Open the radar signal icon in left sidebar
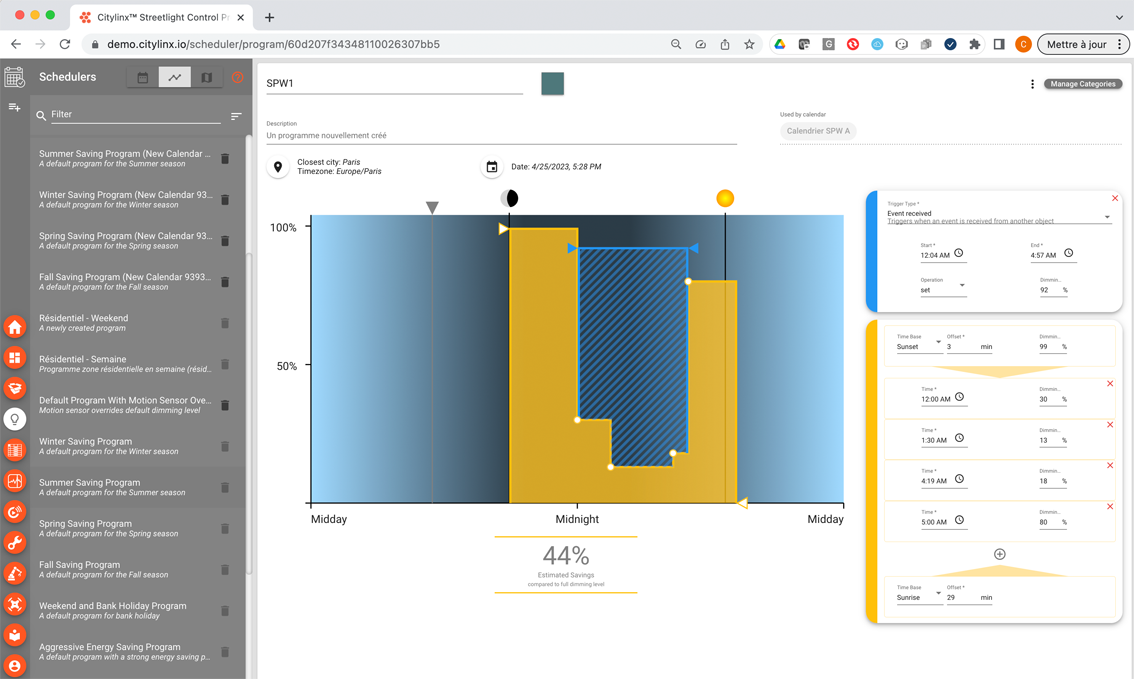The width and height of the screenshot is (1134, 679). [14, 512]
